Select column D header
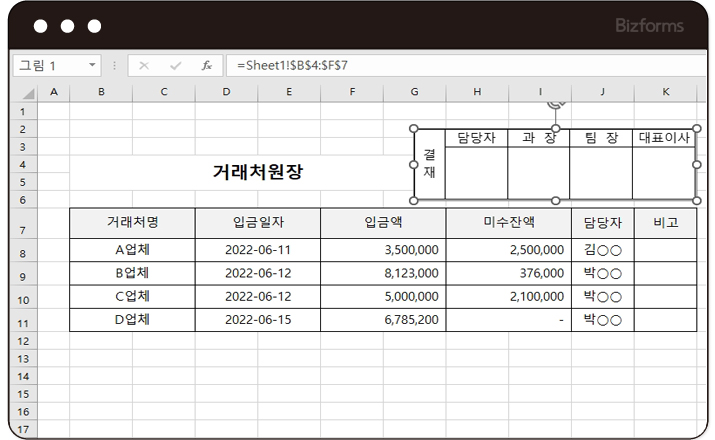 point(226,92)
